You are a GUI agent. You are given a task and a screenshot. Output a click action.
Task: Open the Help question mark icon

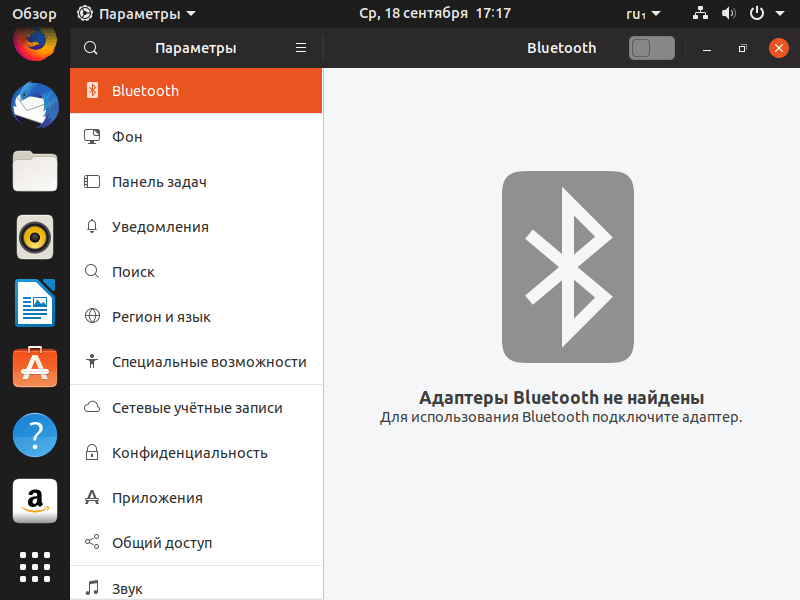(35, 435)
